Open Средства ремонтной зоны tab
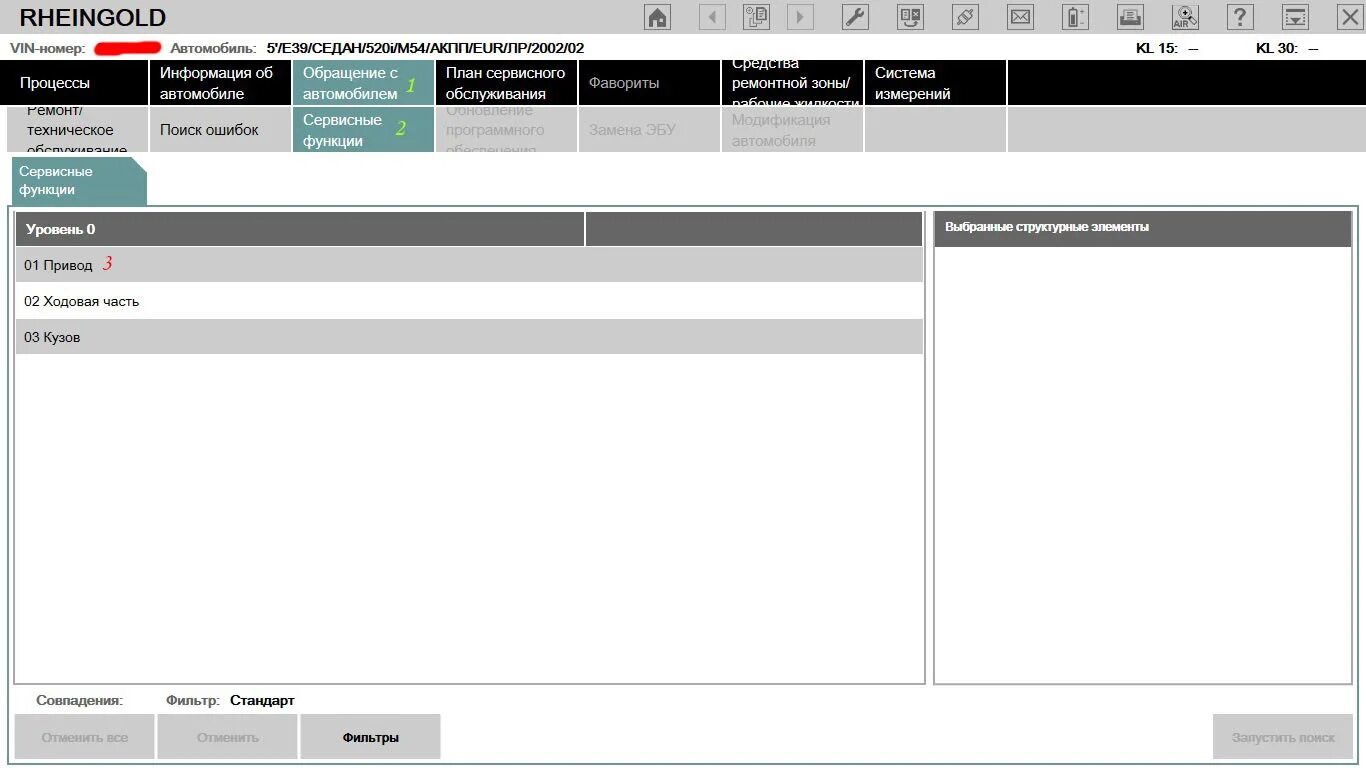 pyautogui.click(x=792, y=83)
